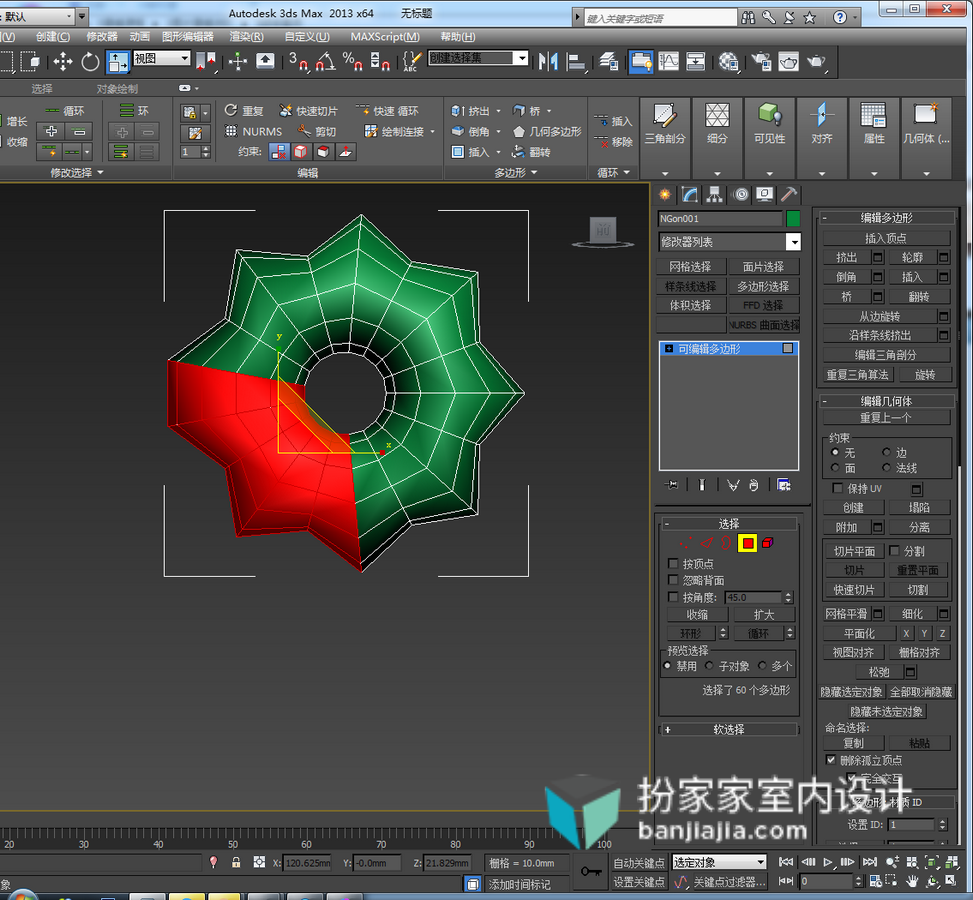Select the Rotate tool in main toolbar

coord(91,61)
